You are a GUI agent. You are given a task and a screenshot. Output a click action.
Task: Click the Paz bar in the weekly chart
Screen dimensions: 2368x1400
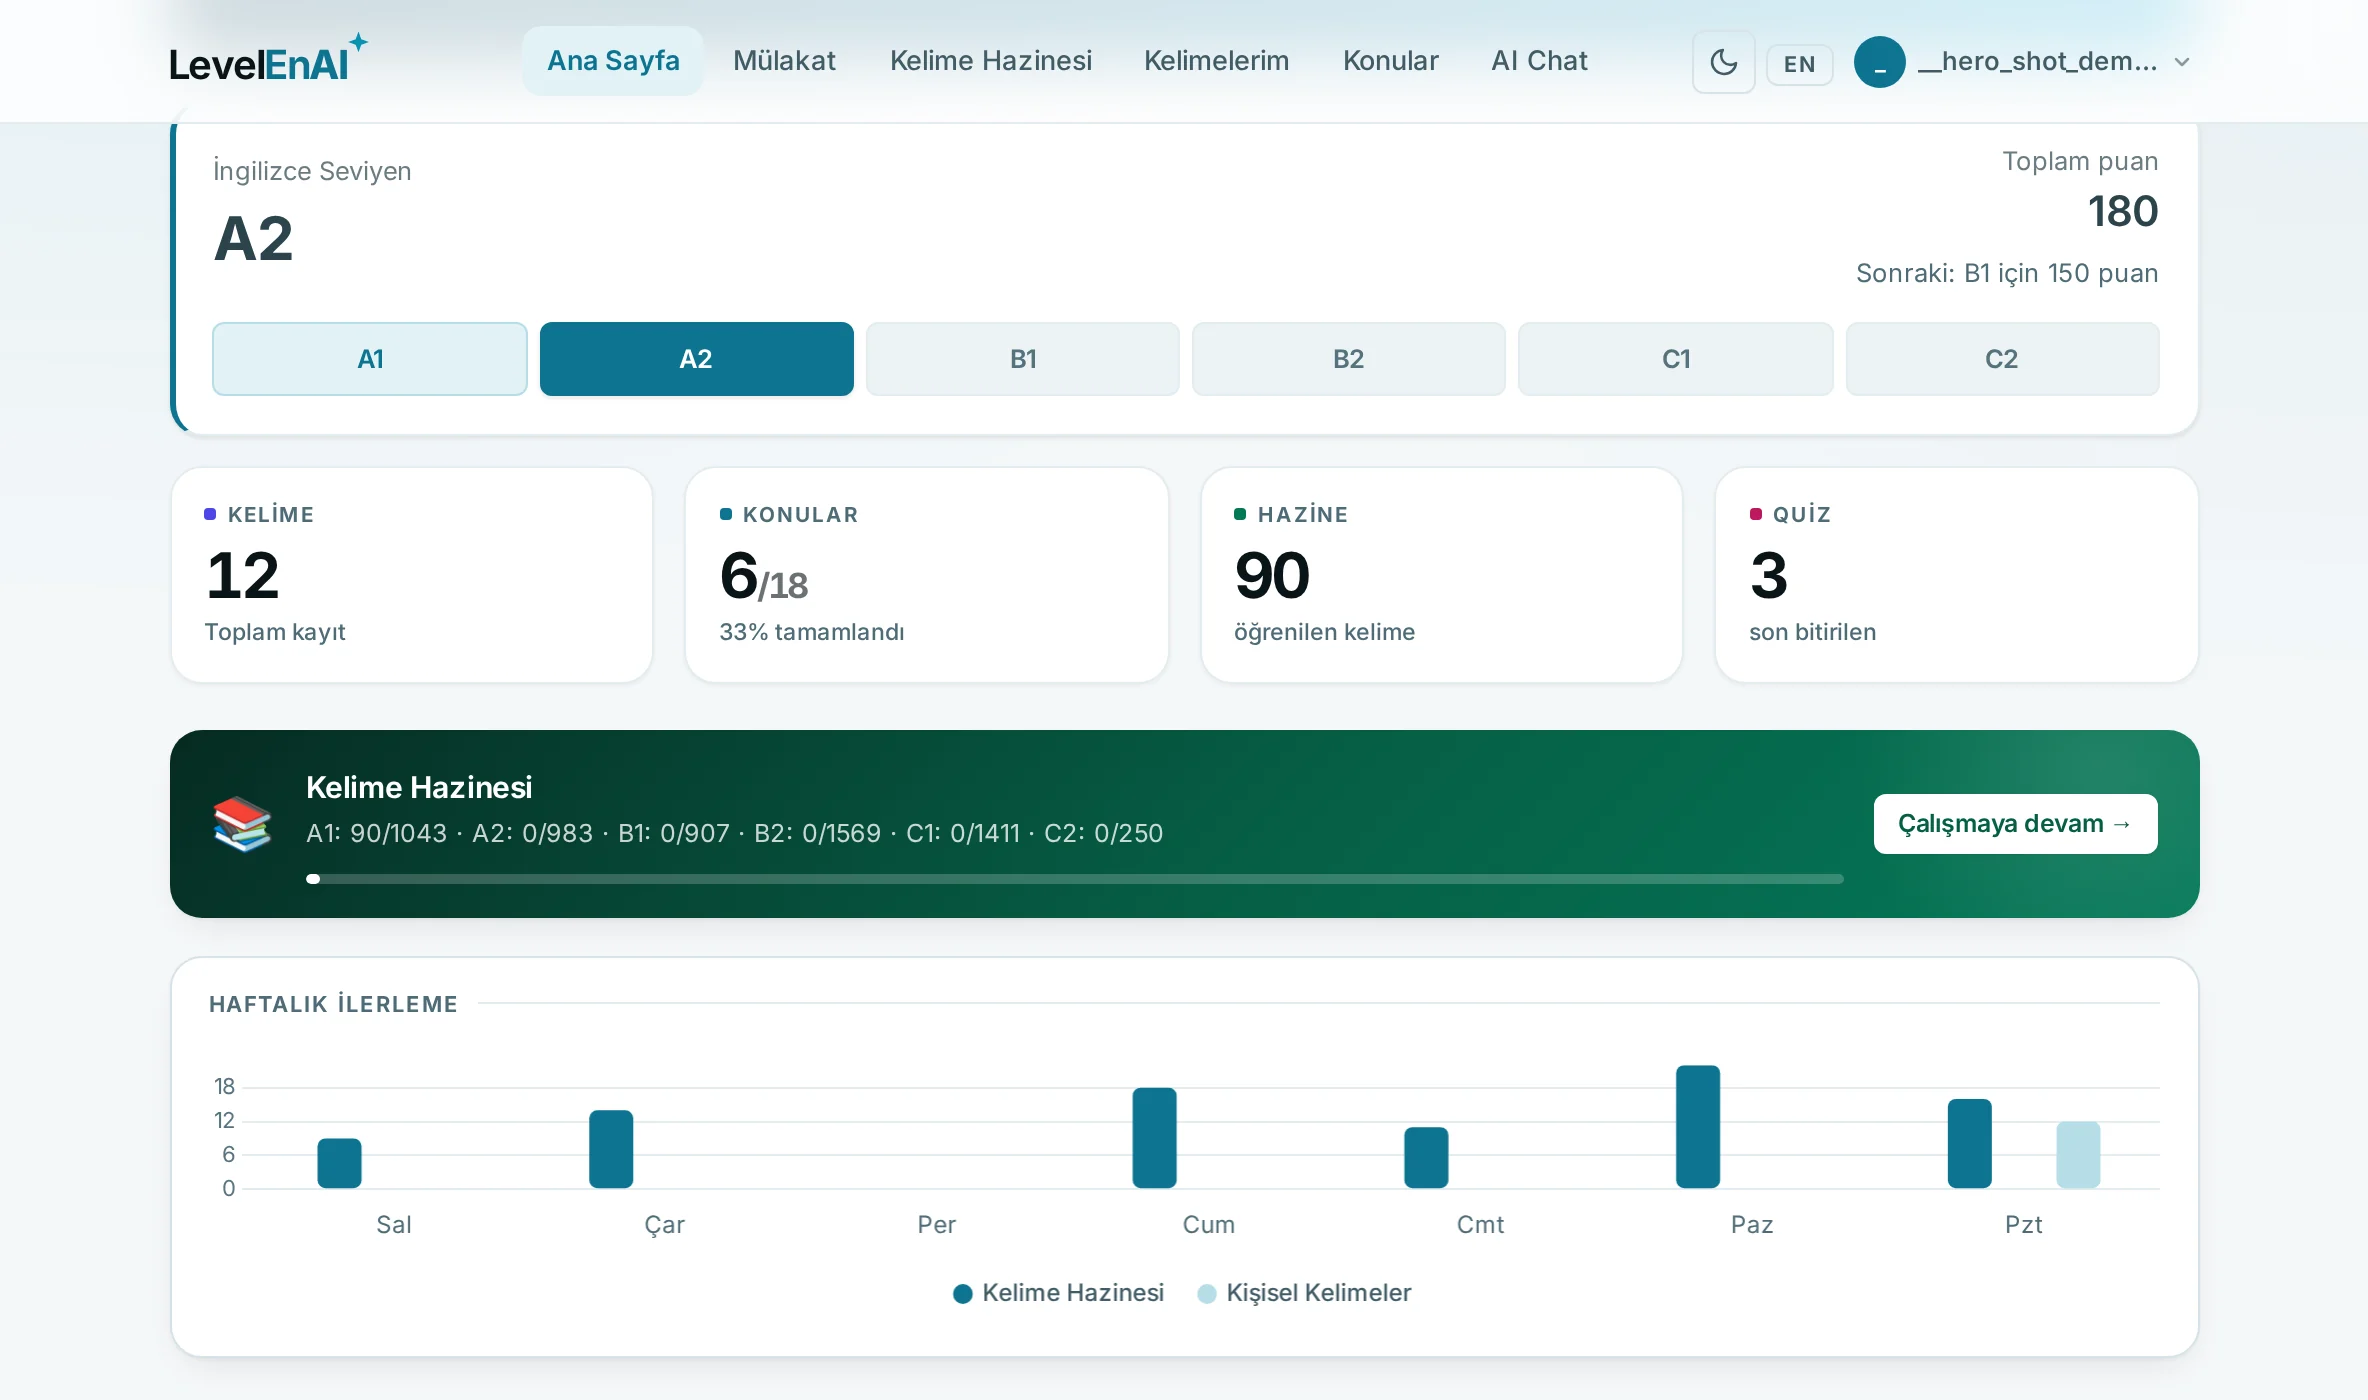point(1698,1127)
